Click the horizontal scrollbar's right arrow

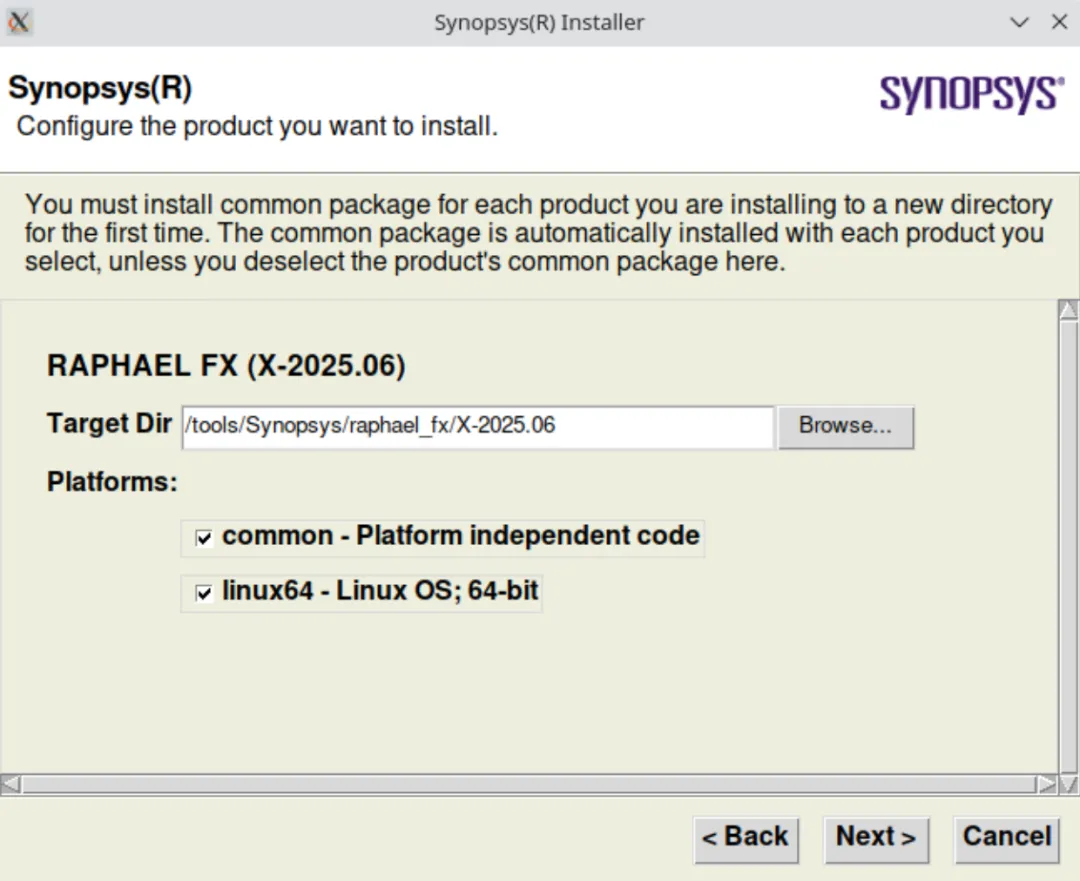[1046, 785]
